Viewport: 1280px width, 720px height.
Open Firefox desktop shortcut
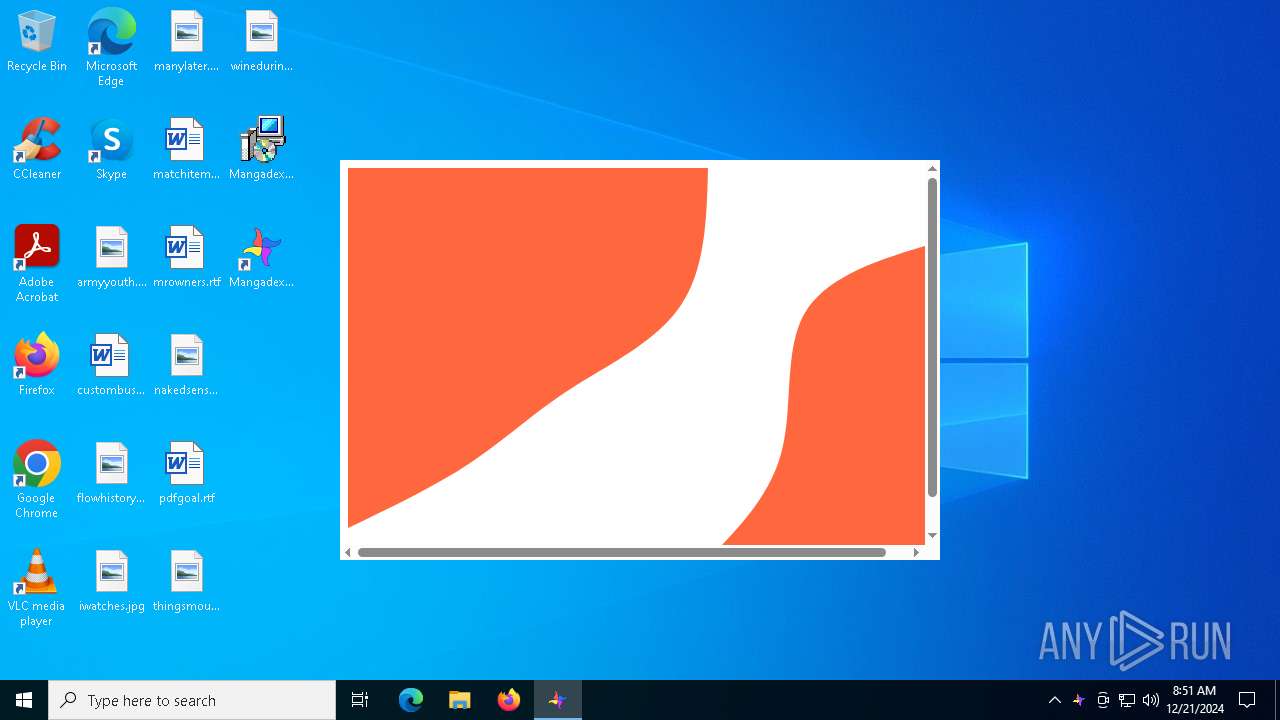point(37,366)
